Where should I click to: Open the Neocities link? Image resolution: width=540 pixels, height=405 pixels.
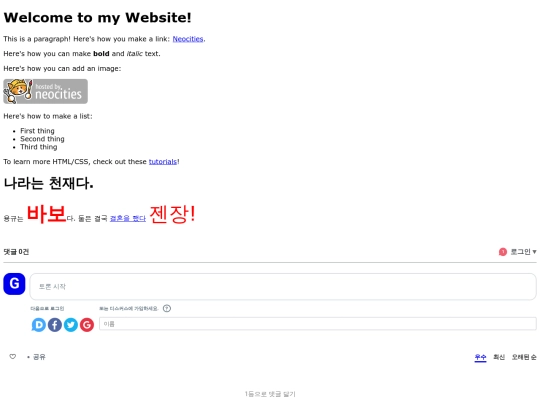tap(188, 39)
